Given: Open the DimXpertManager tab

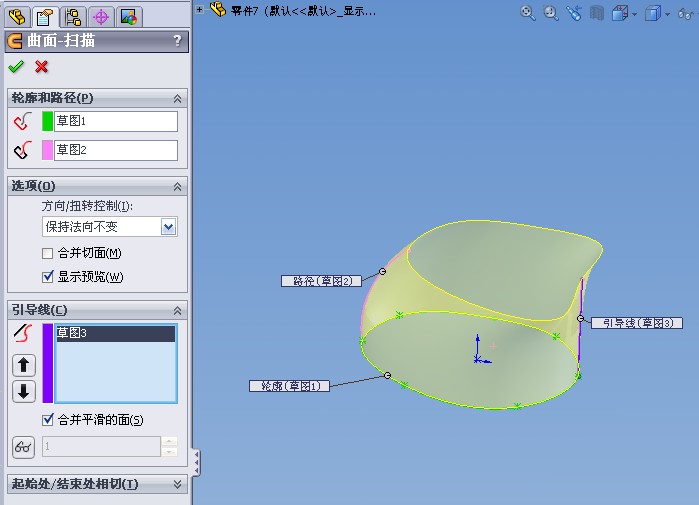Looking at the screenshot, I should pos(101,17).
